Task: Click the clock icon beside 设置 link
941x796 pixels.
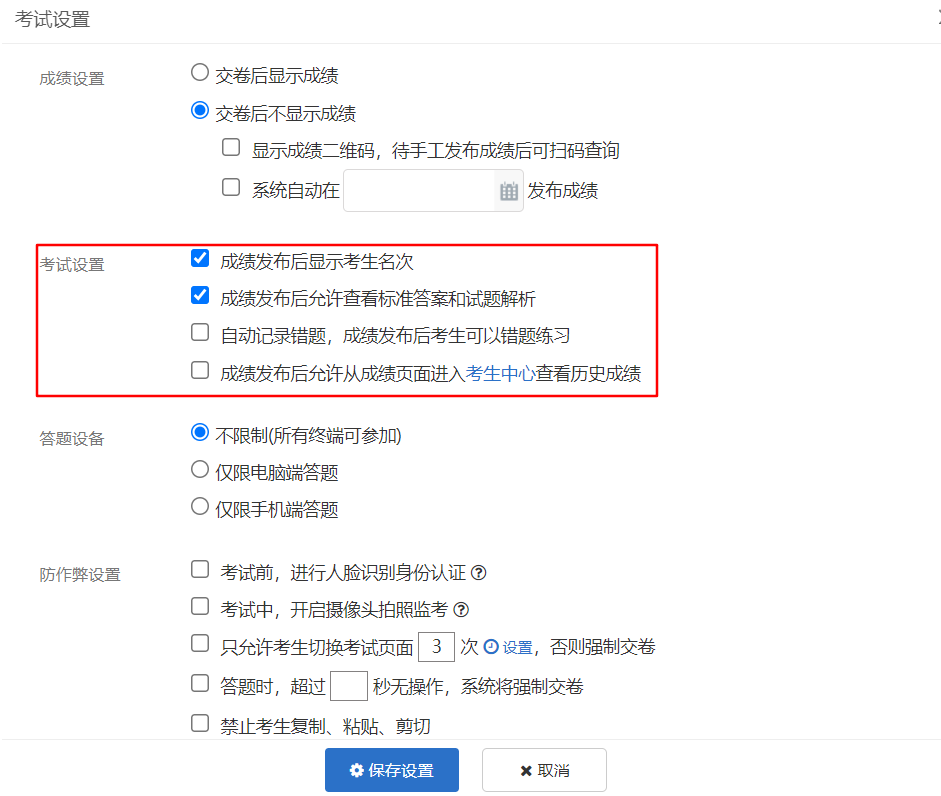Action: point(492,647)
